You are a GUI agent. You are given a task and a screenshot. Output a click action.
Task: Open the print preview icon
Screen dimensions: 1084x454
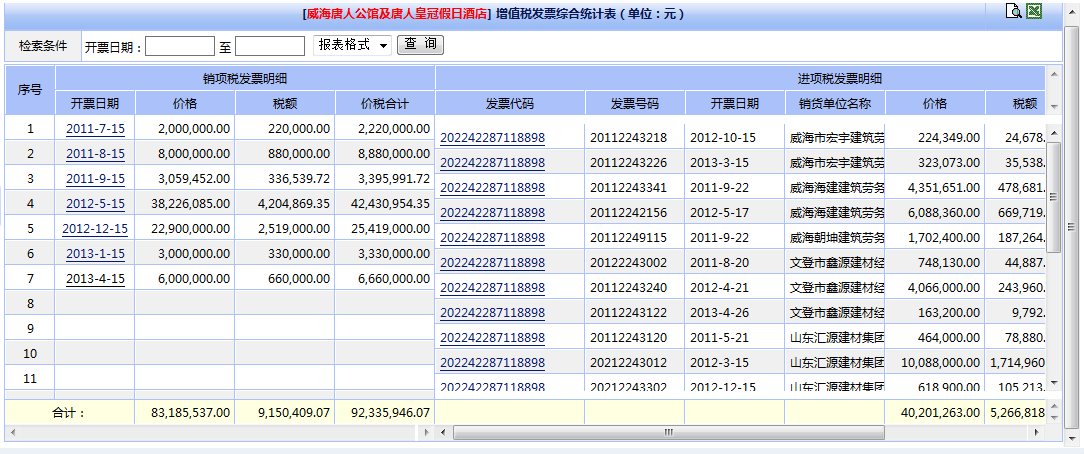1014,12
